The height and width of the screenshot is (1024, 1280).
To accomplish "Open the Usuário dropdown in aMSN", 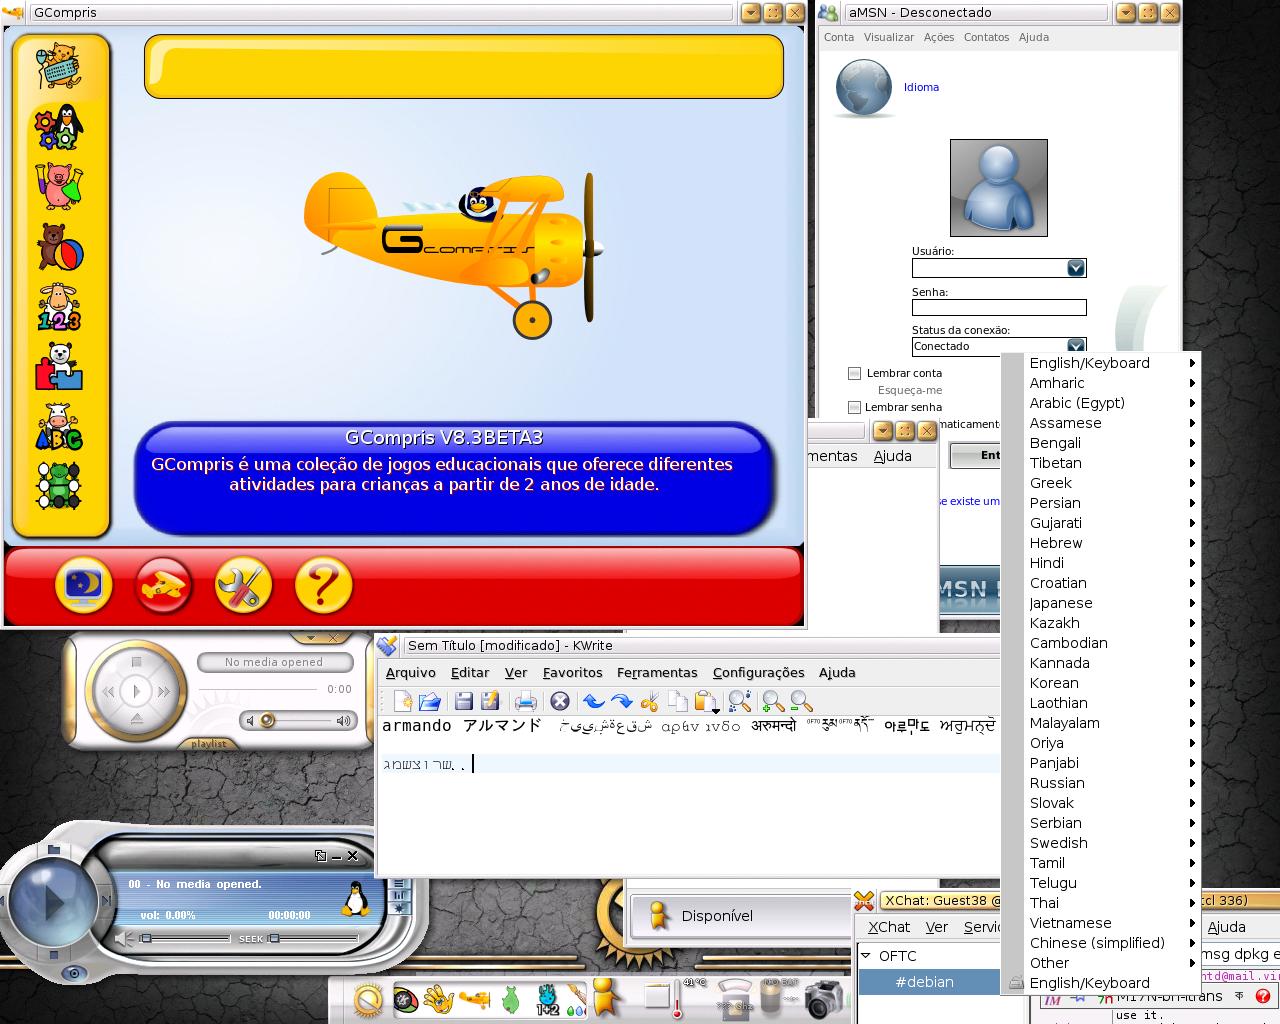I will tap(1076, 268).
